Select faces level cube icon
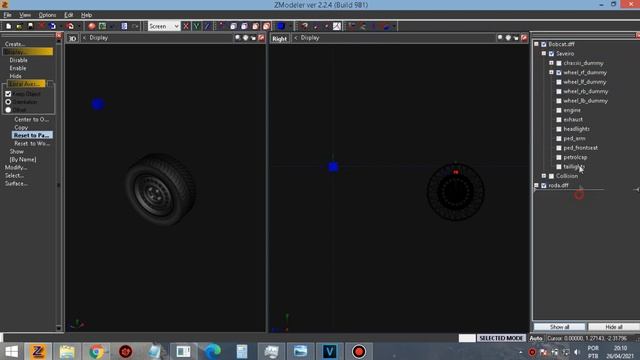Viewport: 640px width, 360px height. click(244, 26)
